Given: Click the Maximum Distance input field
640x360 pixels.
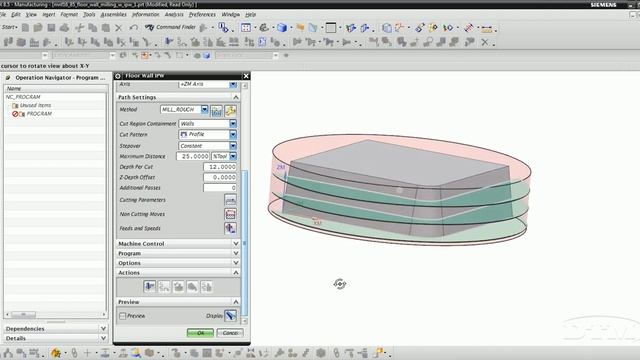Looking at the screenshot, I should pos(193,156).
